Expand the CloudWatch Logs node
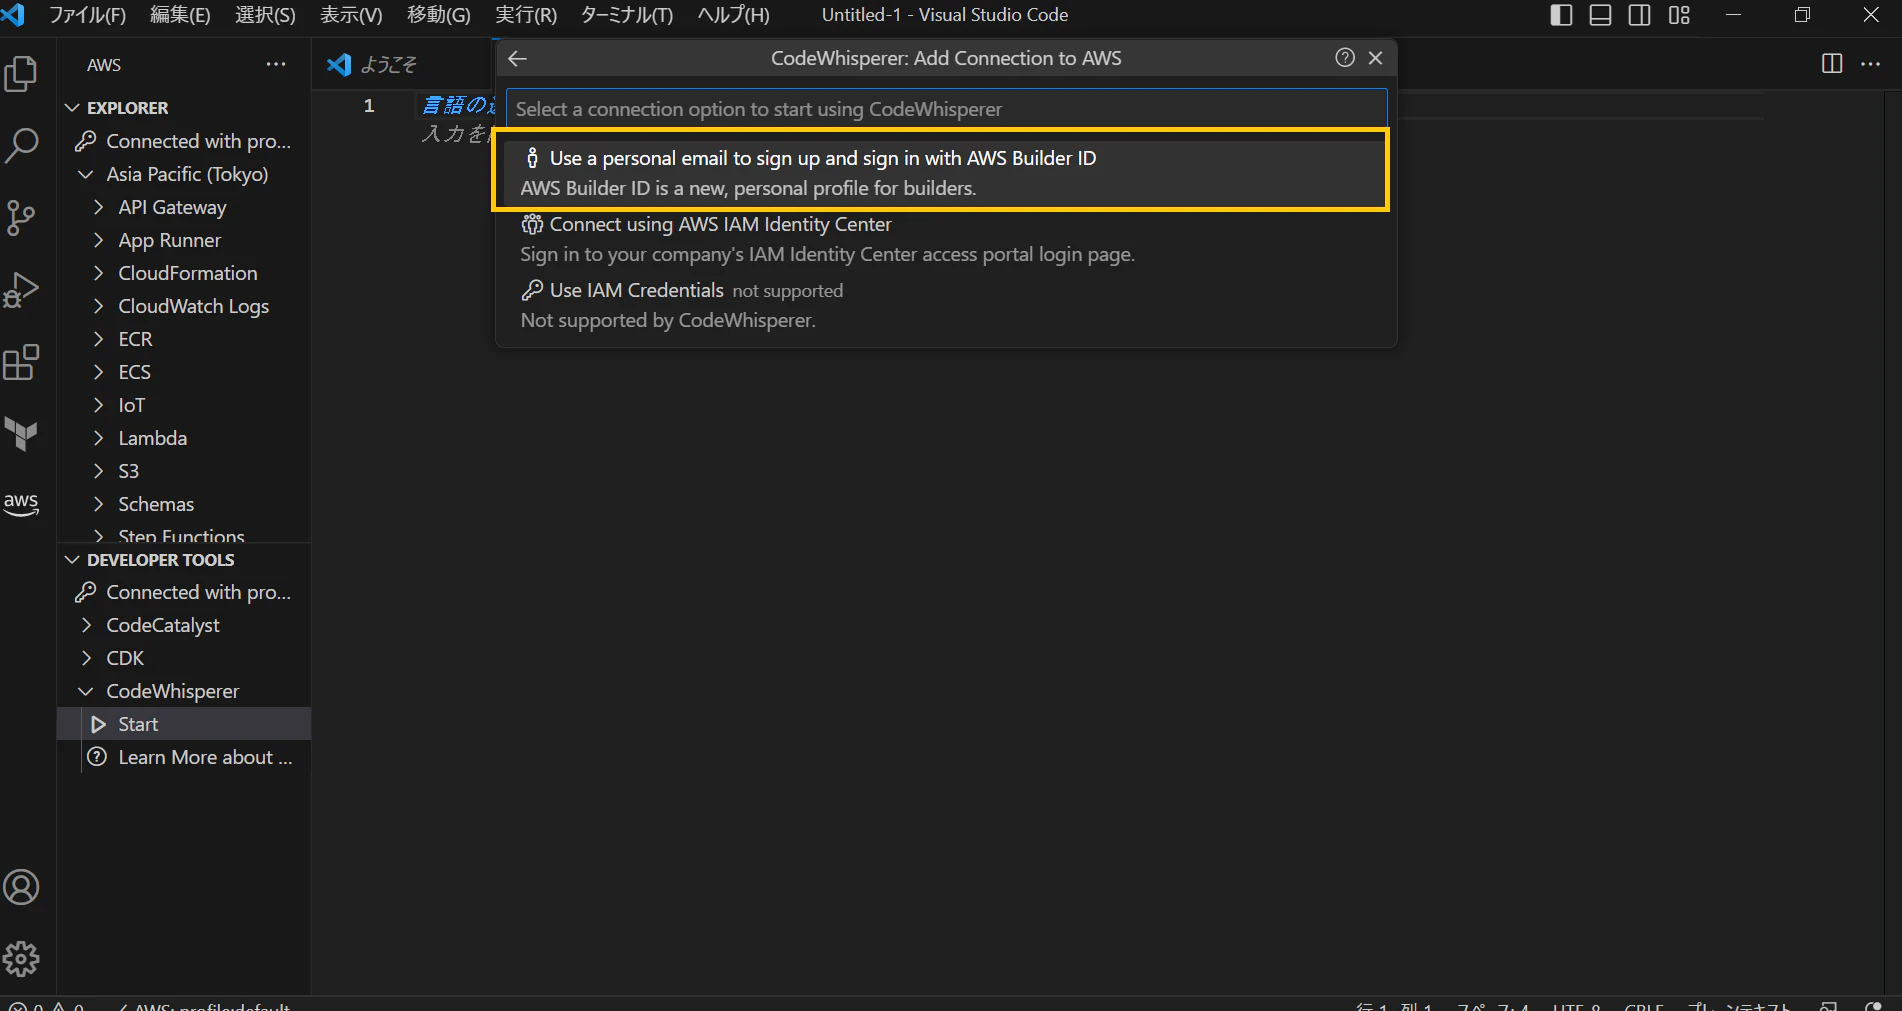The height and width of the screenshot is (1011, 1902). click(x=98, y=306)
